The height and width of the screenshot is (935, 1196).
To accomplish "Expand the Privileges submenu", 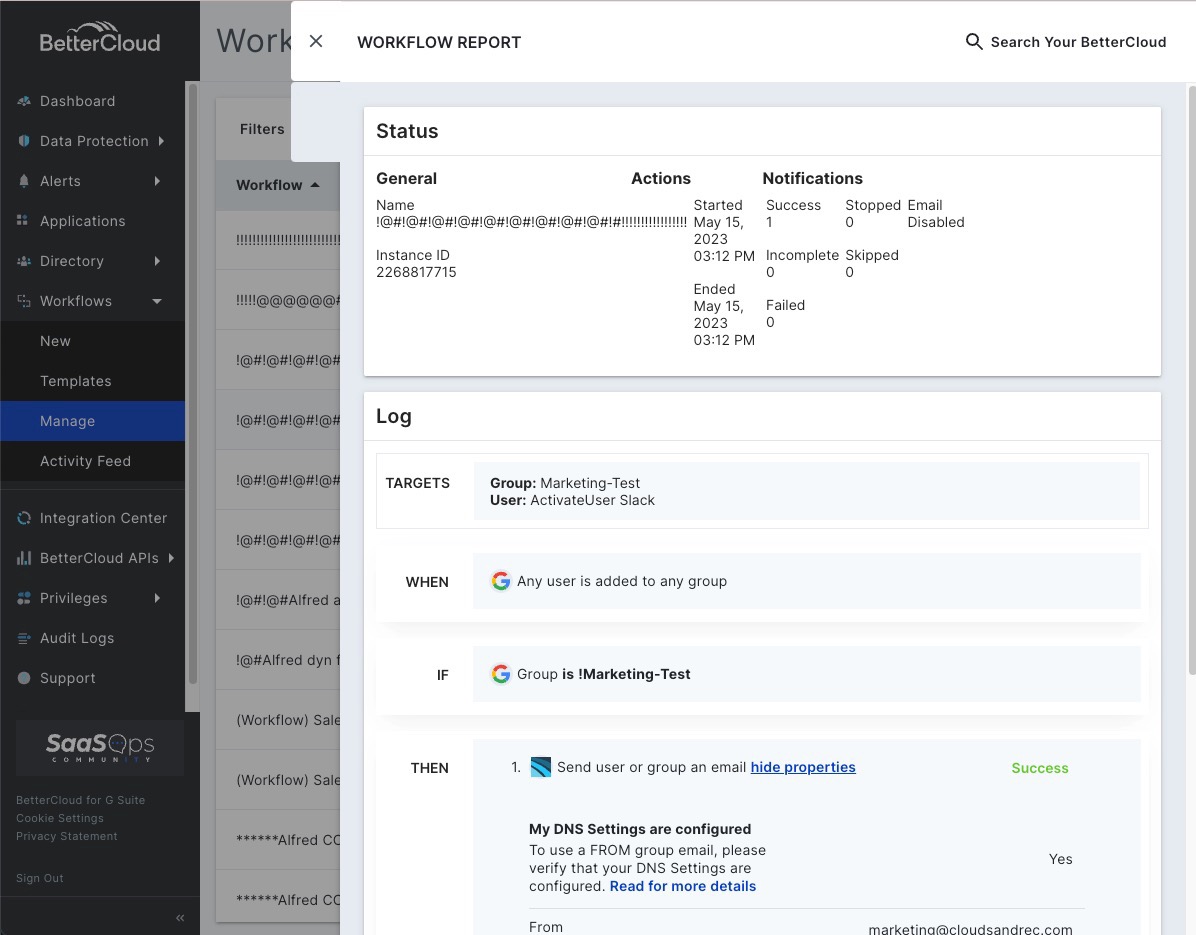I will 157,598.
